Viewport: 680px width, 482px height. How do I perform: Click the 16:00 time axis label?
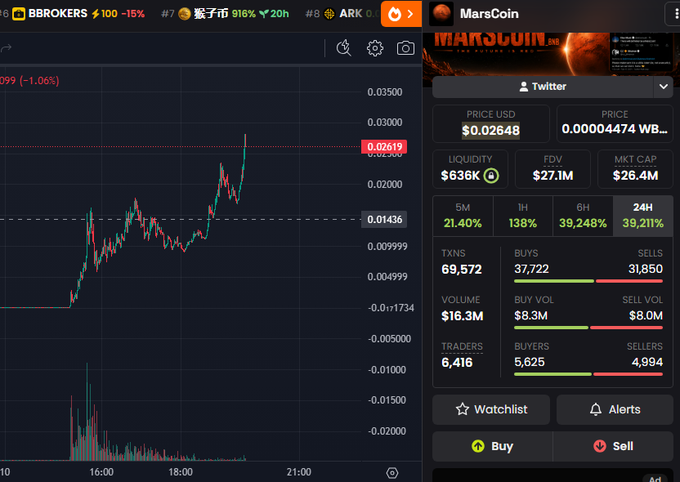click(101, 472)
